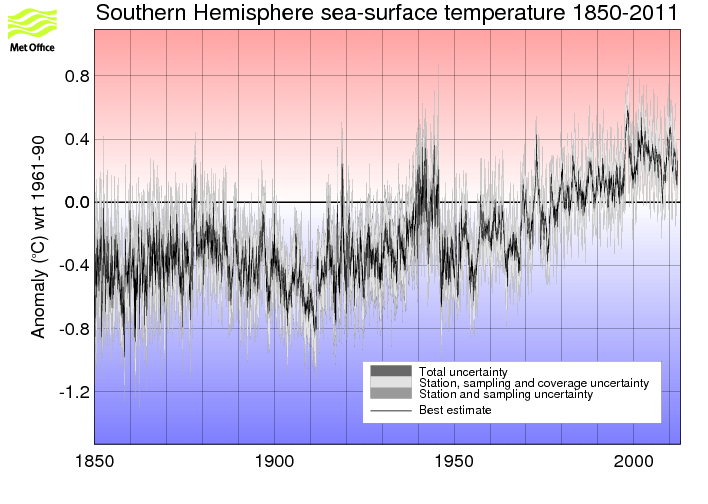This screenshot has width=708, height=504.
Task: Select the chart title text
Action: pyautogui.click(x=387, y=13)
